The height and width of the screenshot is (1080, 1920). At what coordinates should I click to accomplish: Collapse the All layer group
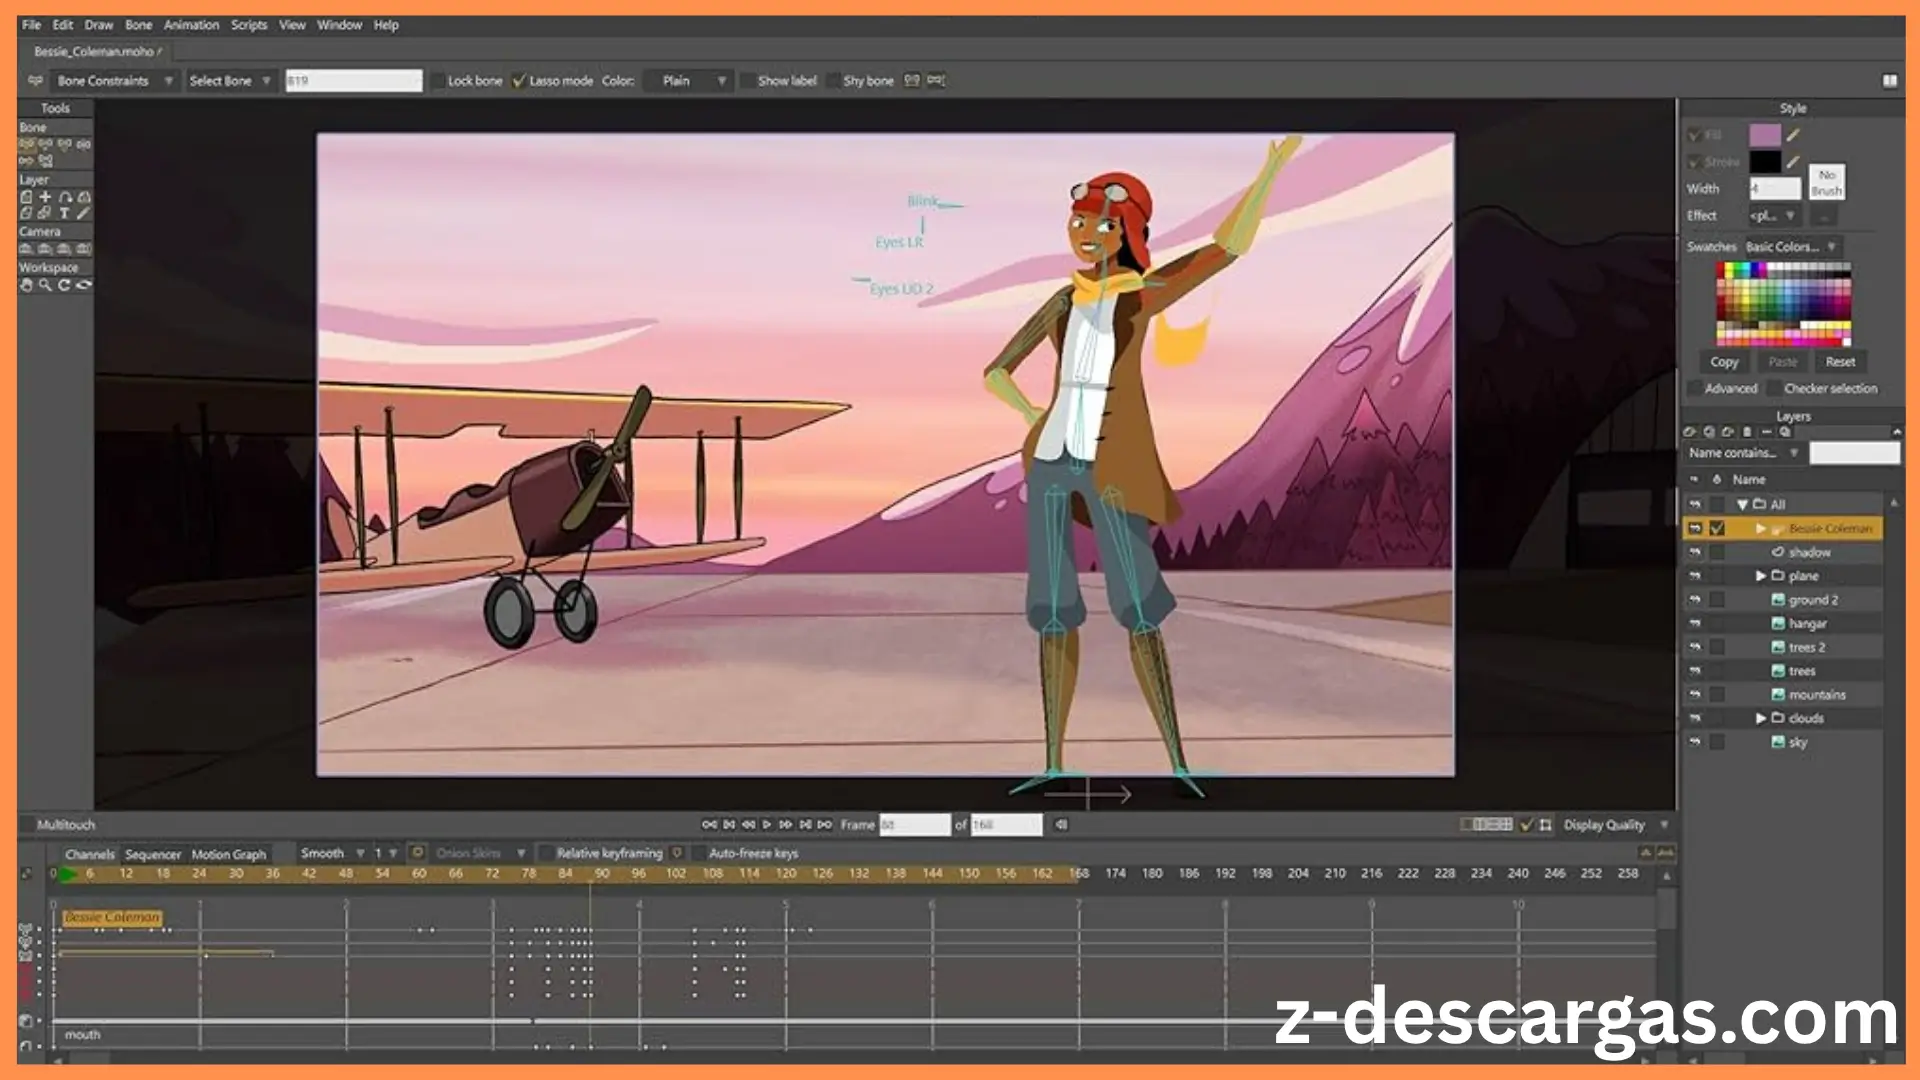pos(1742,505)
